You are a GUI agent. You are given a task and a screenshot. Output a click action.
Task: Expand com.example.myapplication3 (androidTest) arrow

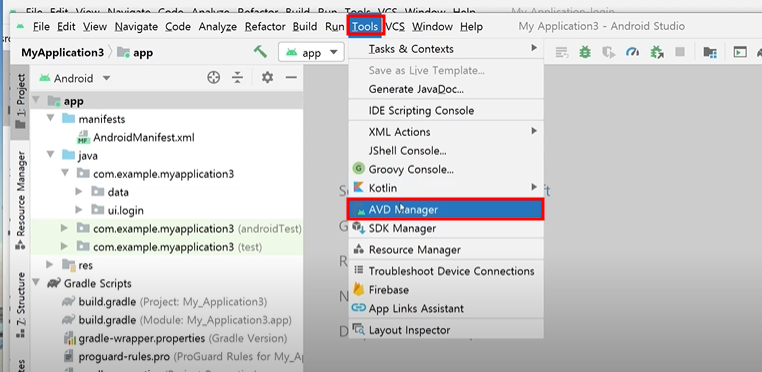coord(65,228)
